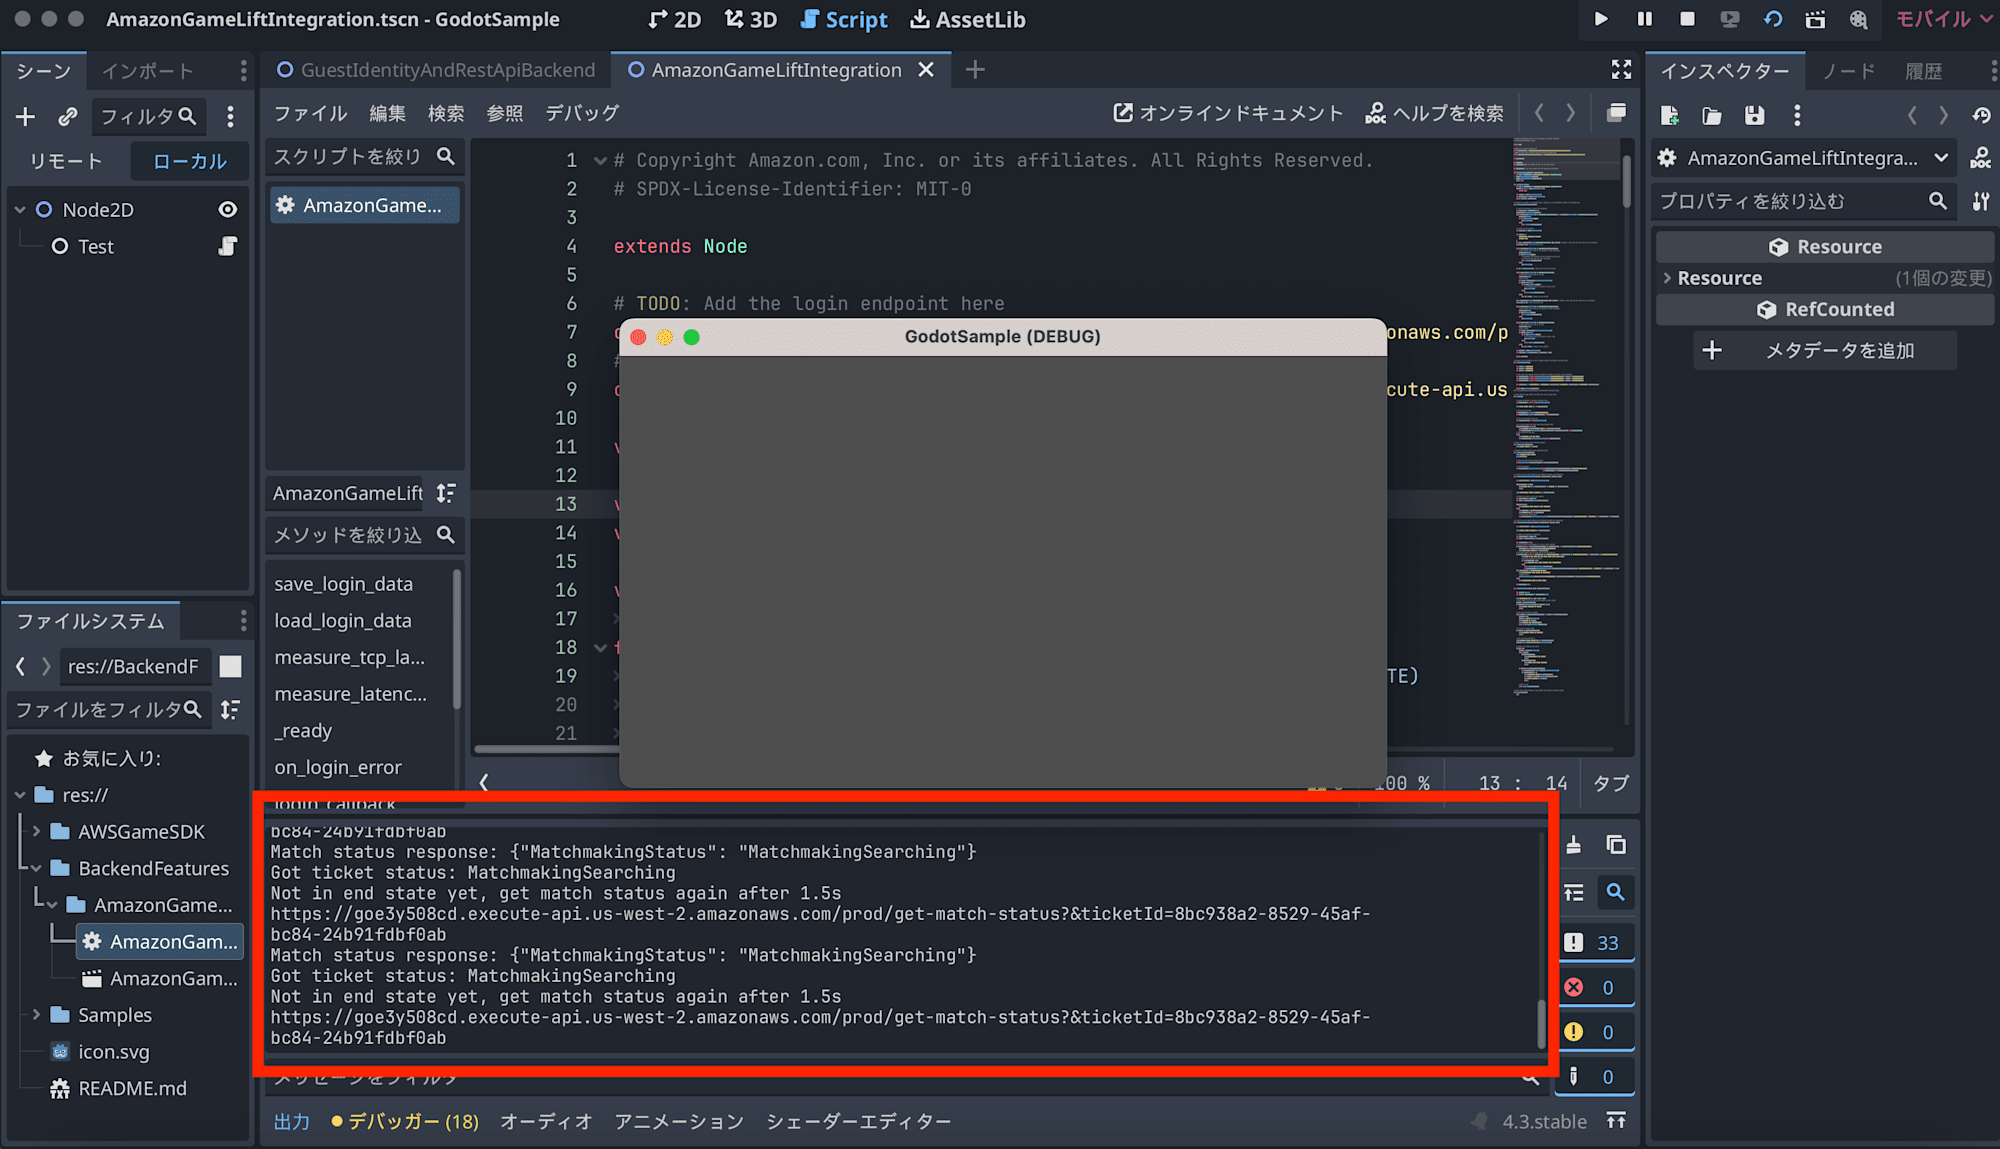Toggle error messages filter
Image resolution: width=2000 pixels, height=1149 pixels.
(x=1596, y=988)
